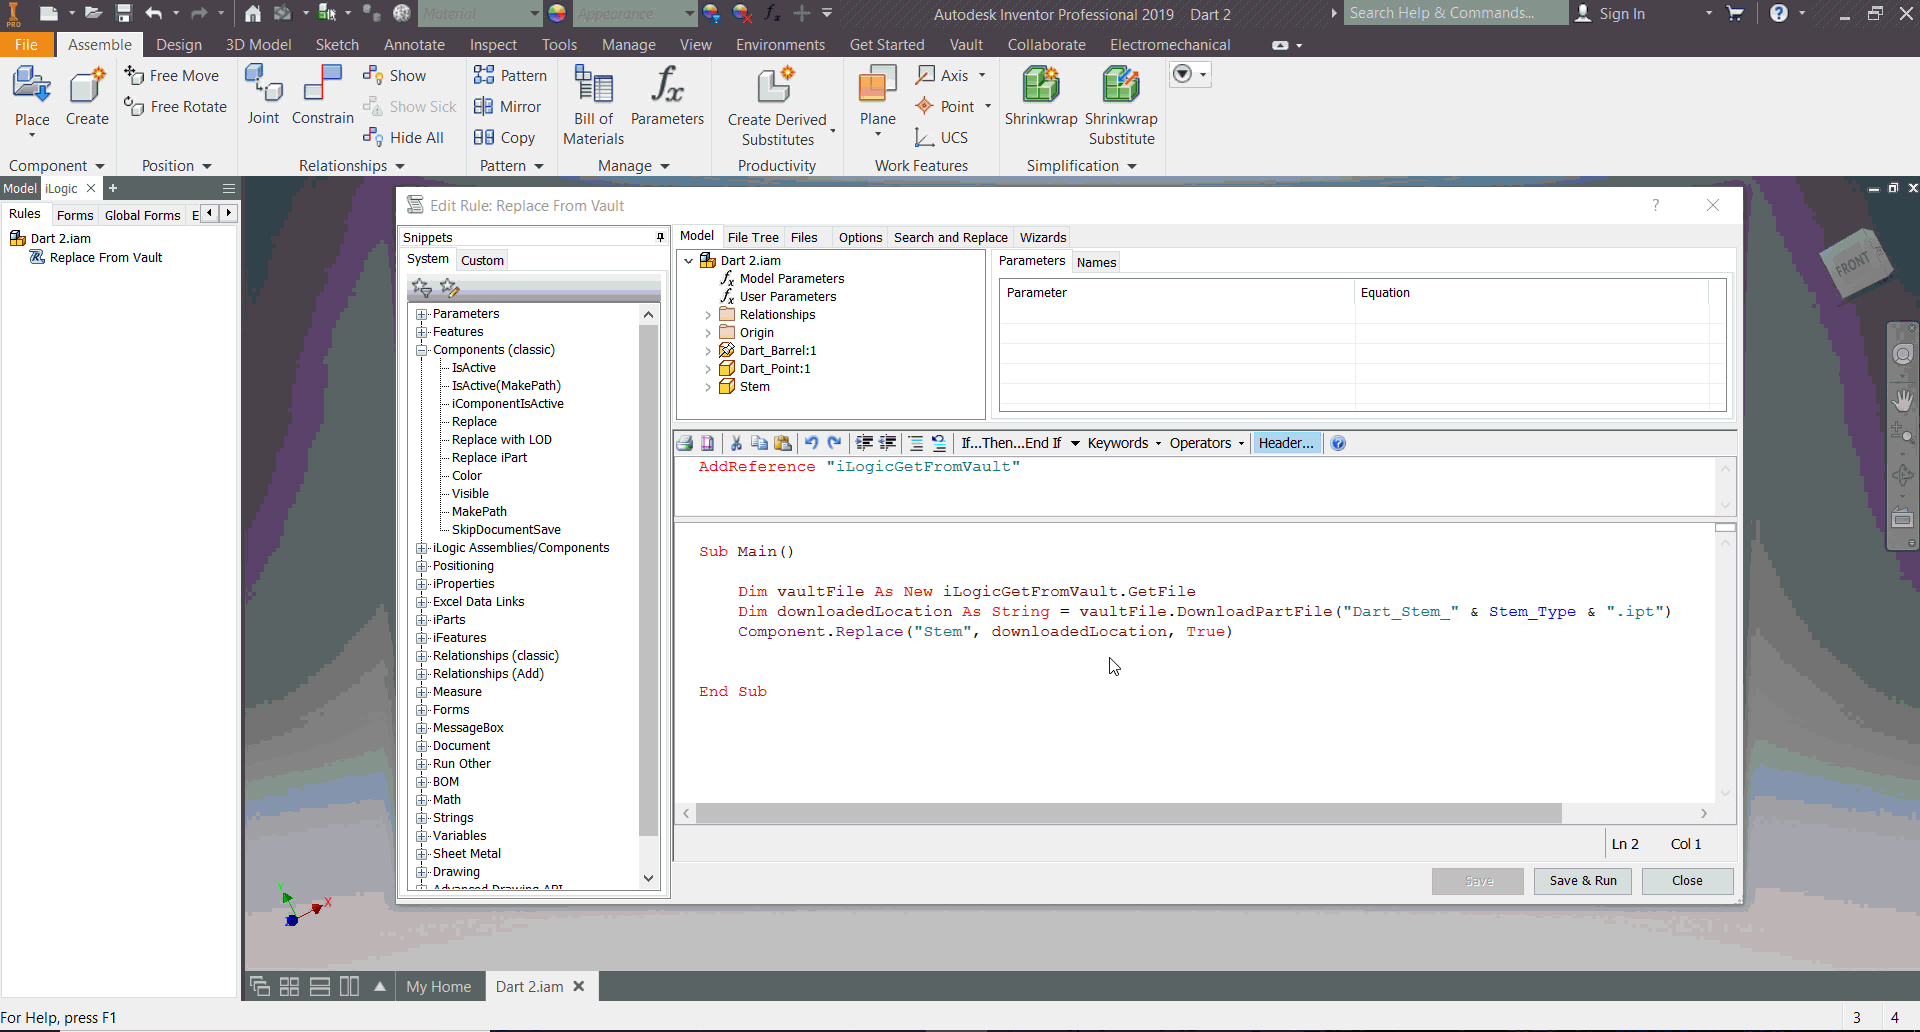Click the print icon in the rule editor toolbar
The height and width of the screenshot is (1032, 1920).
tap(685, 443)
